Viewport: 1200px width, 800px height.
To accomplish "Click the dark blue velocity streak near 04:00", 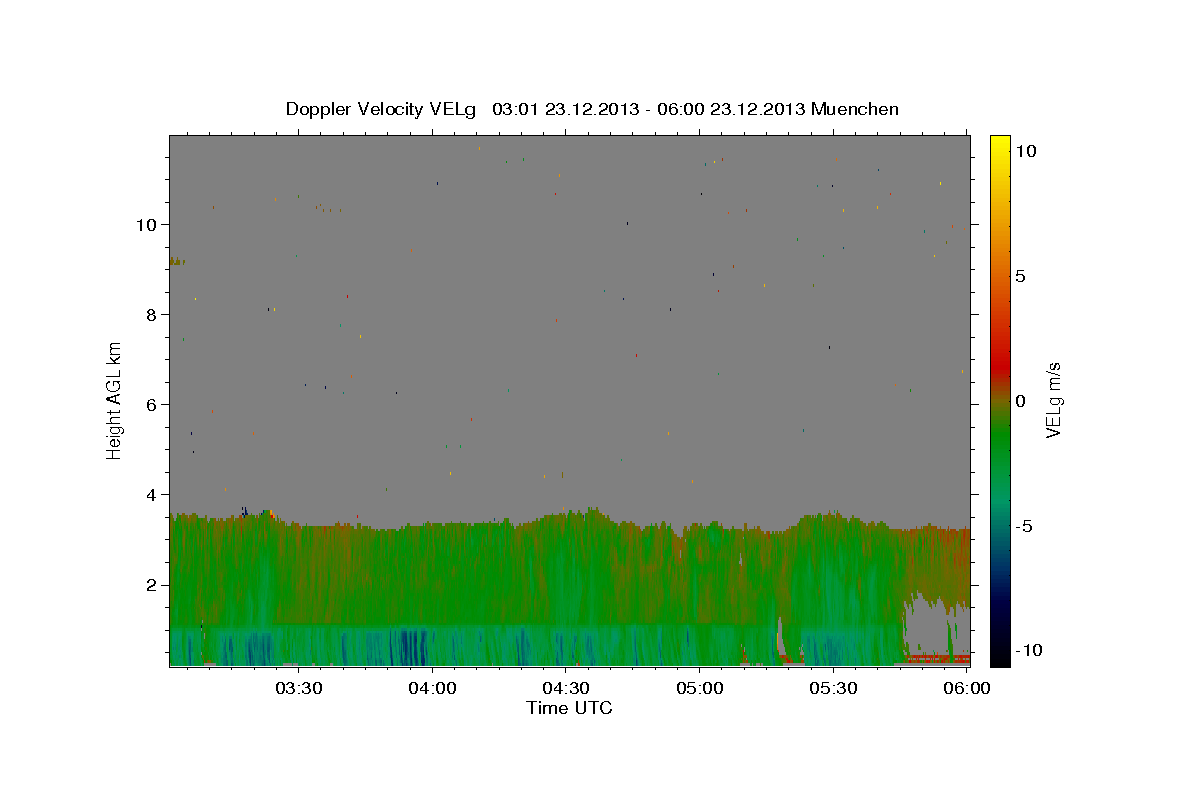I will point(410,646).
